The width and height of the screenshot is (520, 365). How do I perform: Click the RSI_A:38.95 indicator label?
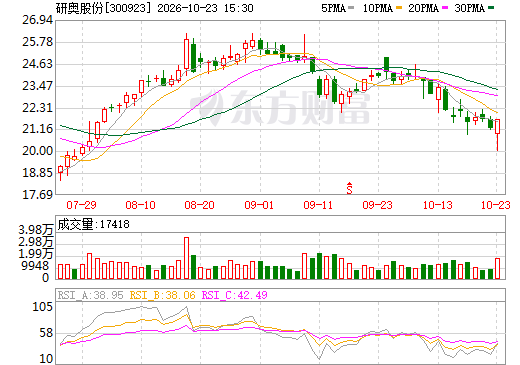click(90, 295)
